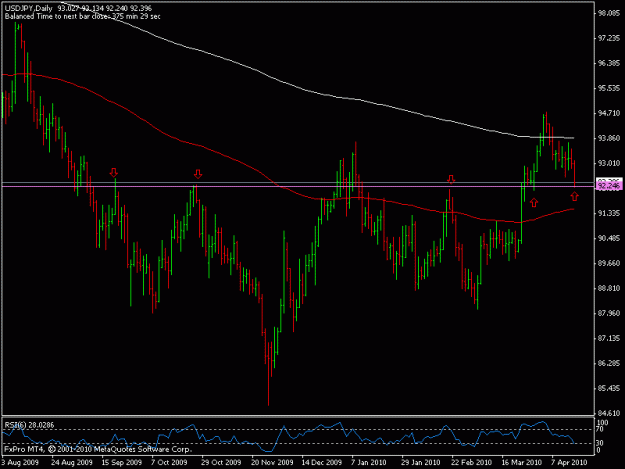The width and height of the screenshot is (625, 469).
Task: Click the RSI(6) 28.0286 indicator label
Action: 29,425
